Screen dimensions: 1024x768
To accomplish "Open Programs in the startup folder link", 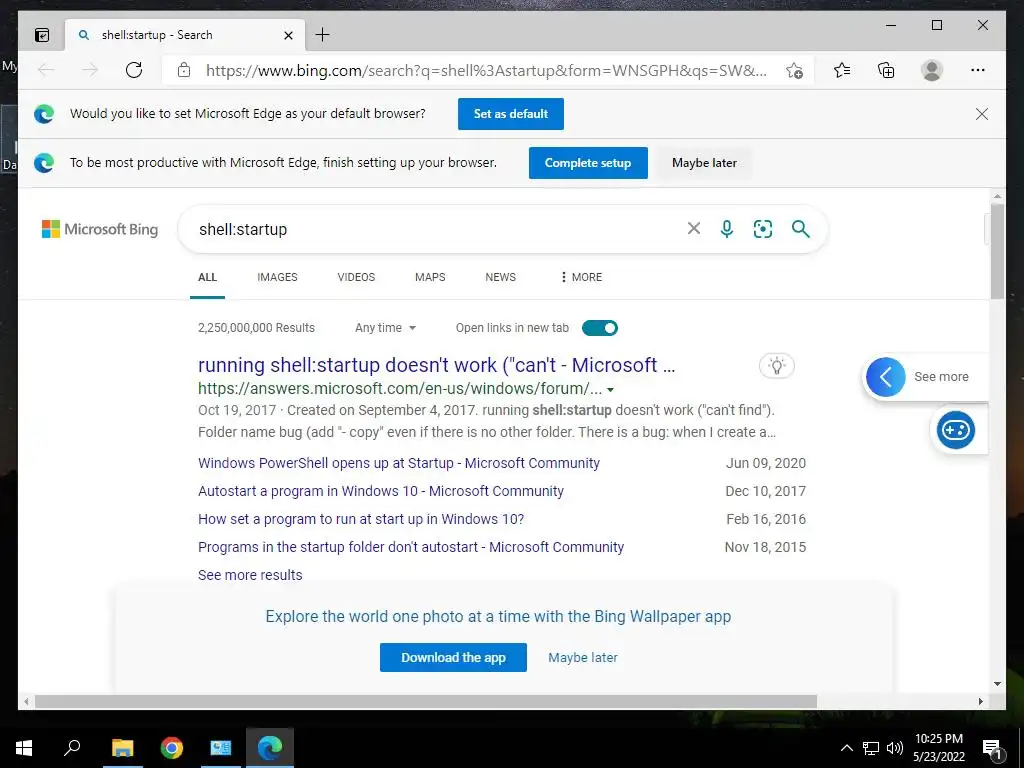I will (411, 547).
